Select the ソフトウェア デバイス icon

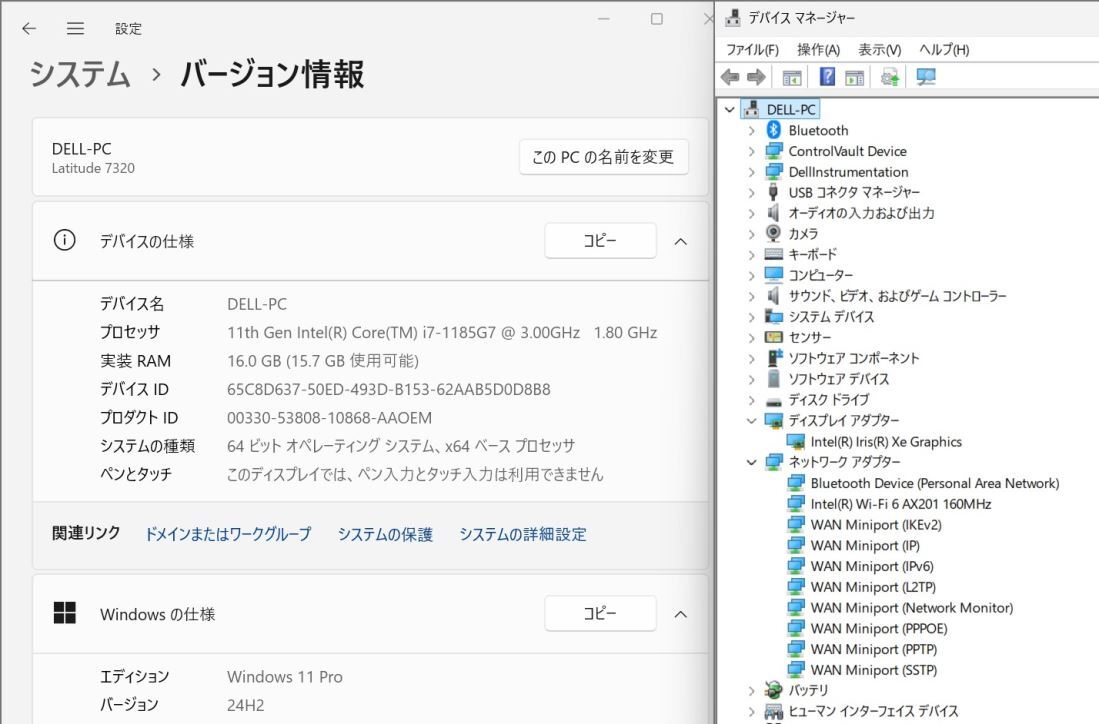tap(774, 378)
